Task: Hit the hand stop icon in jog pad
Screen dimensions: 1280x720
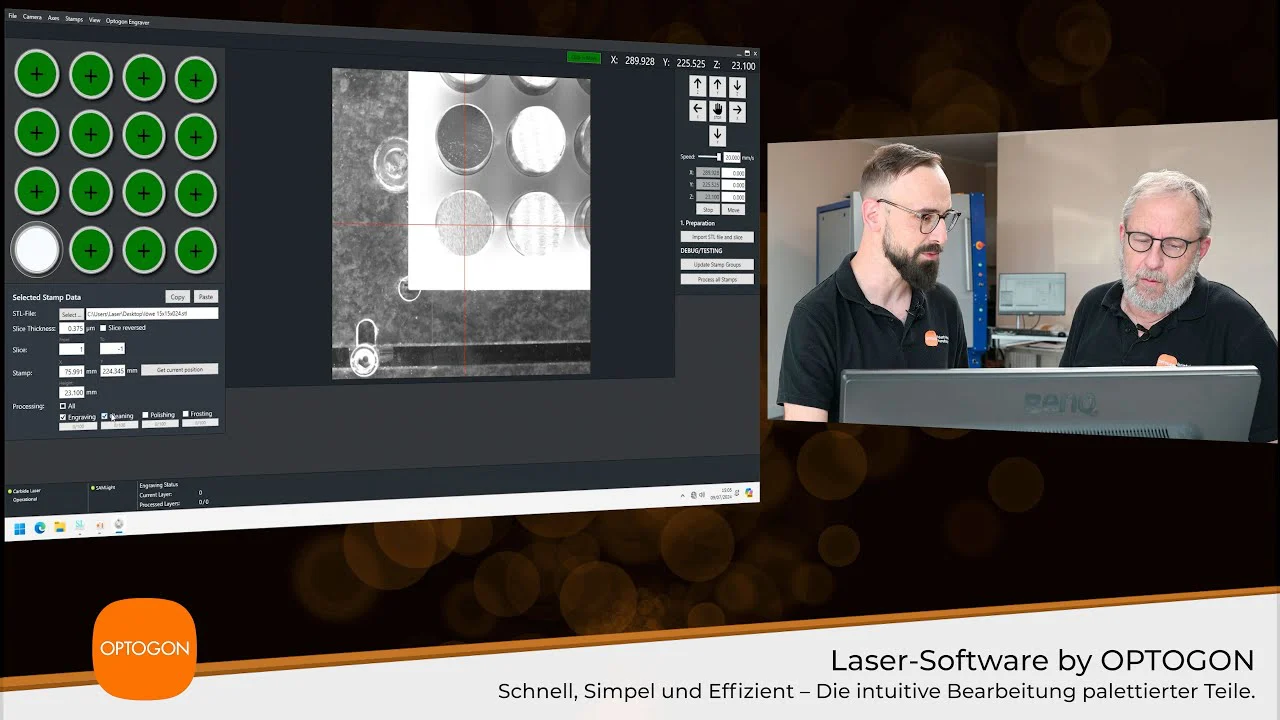Action: tap(717, 110)
